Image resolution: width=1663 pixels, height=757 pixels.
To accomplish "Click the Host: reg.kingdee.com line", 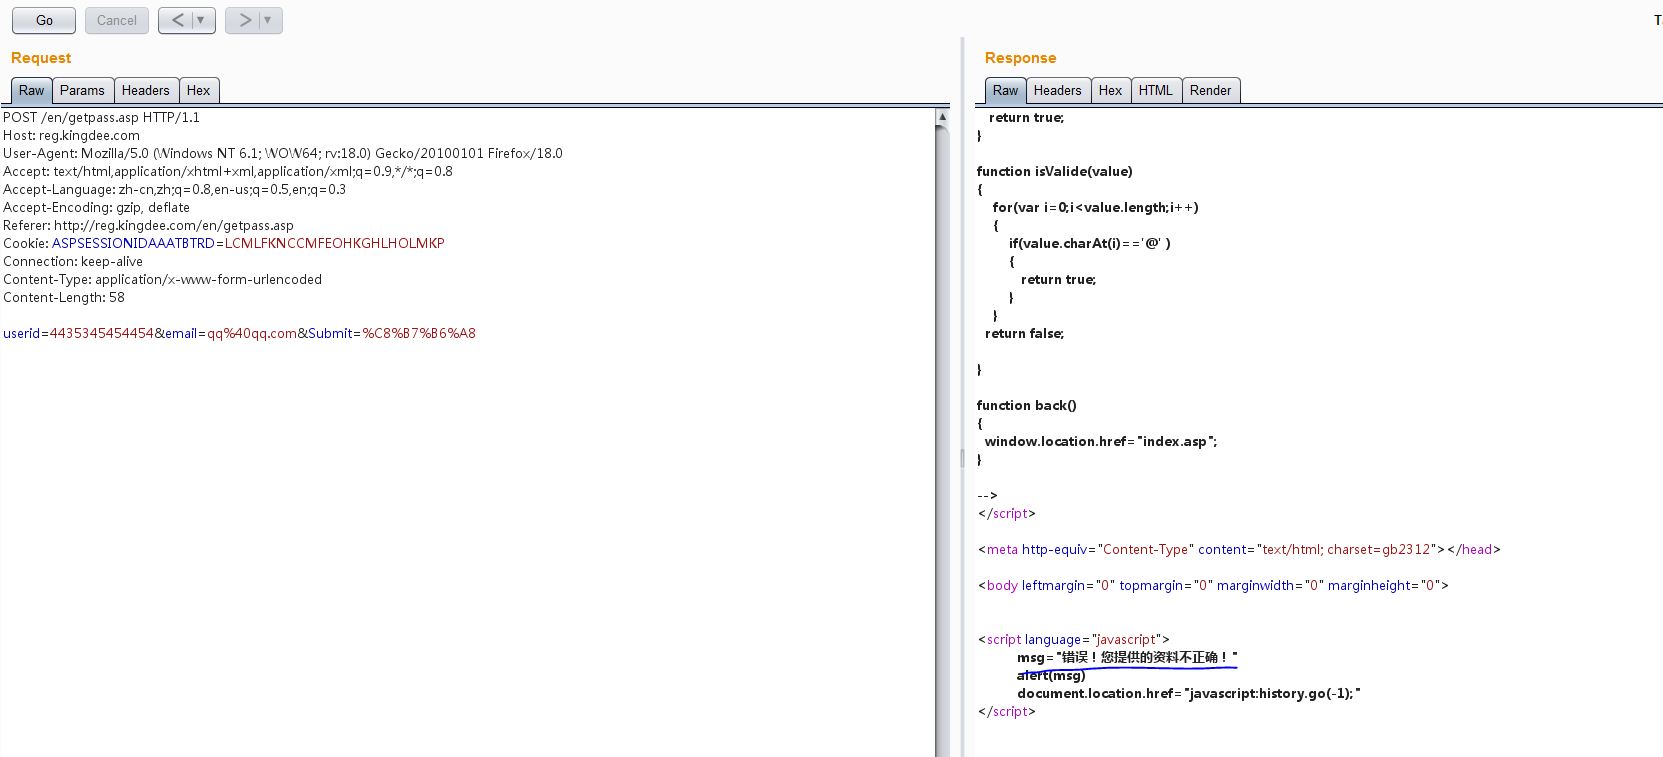I will pyautogui.click(x=71, y=135).
